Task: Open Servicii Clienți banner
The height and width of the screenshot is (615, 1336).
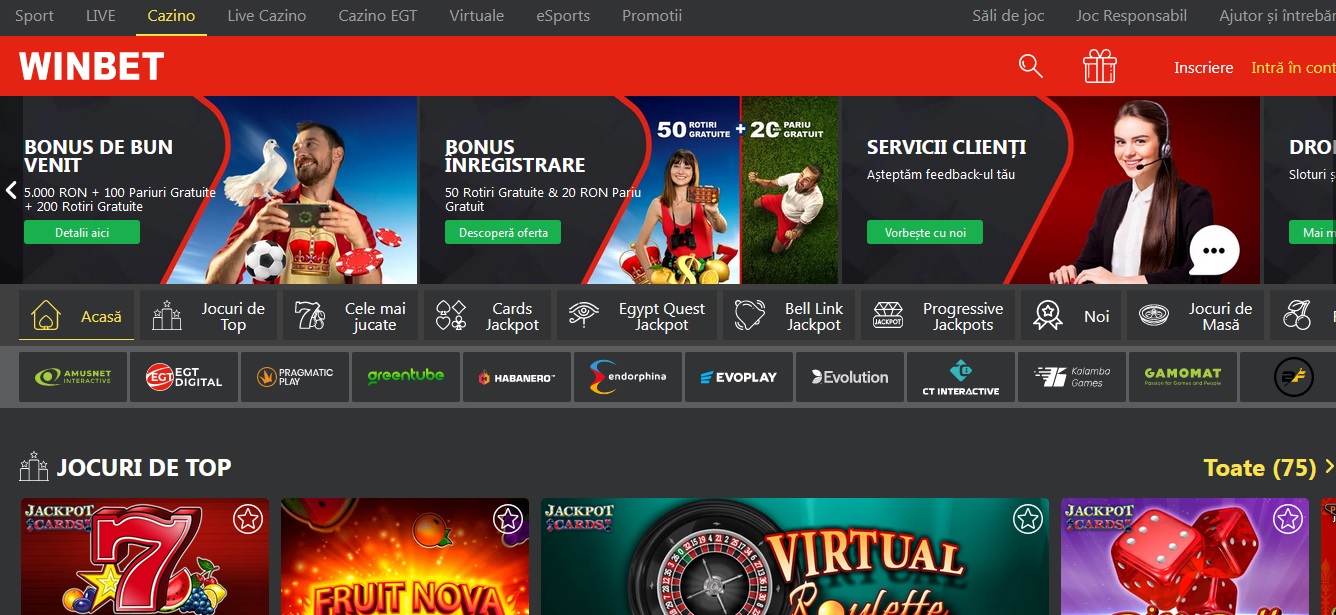Action: [1051, 190]
